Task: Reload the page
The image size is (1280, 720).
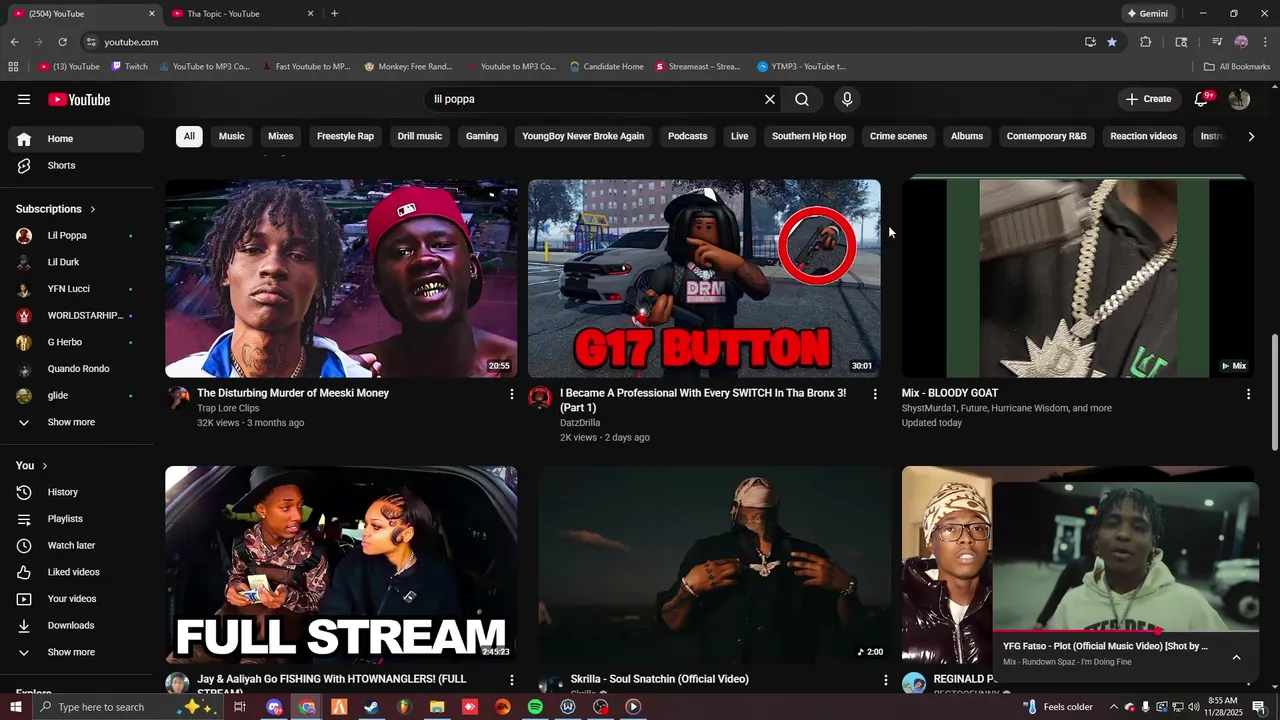Action: [62, 42]
